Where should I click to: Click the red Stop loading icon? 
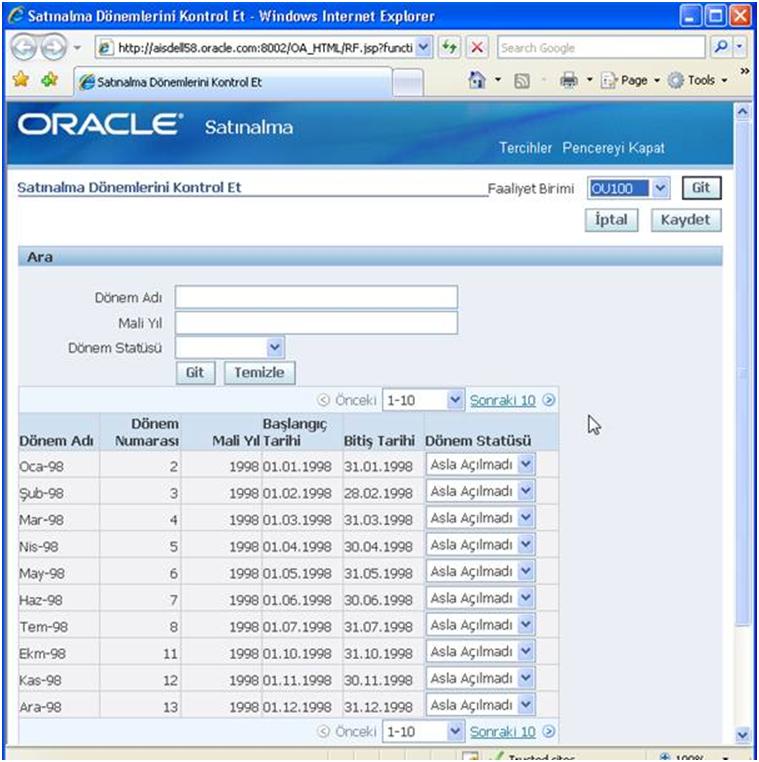(x=478, y=48)
